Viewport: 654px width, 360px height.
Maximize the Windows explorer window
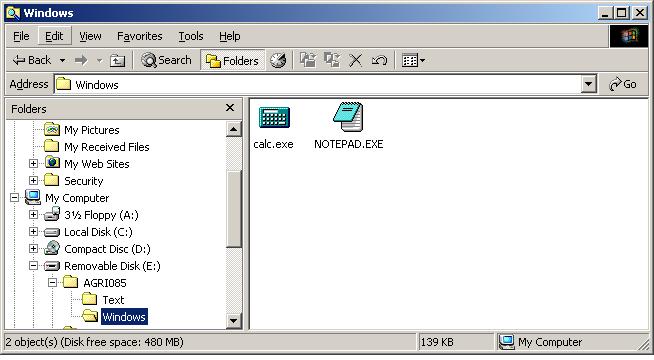pyautogui.click(x=621, y=13)
